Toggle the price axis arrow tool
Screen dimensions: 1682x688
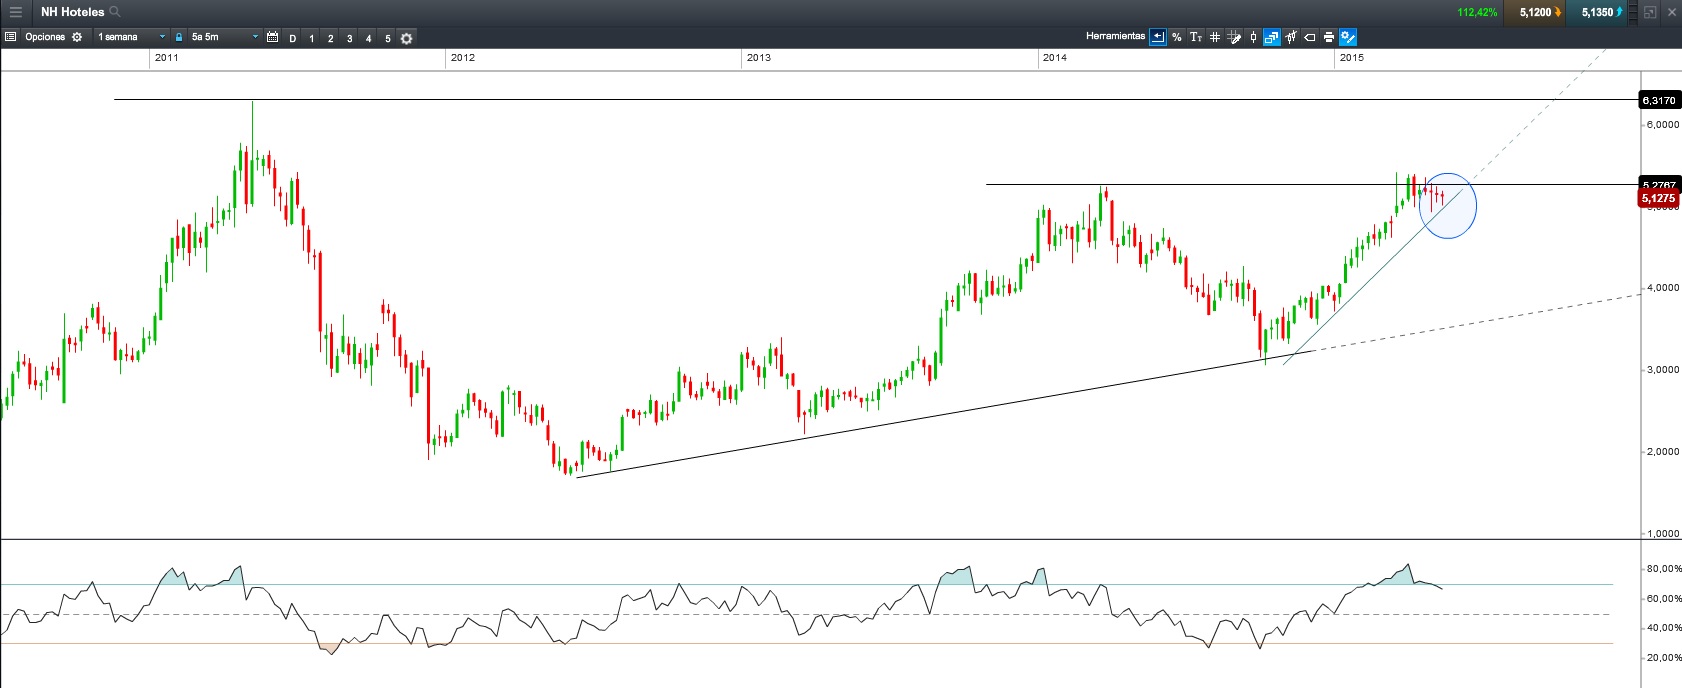(x=1158, y=37)
